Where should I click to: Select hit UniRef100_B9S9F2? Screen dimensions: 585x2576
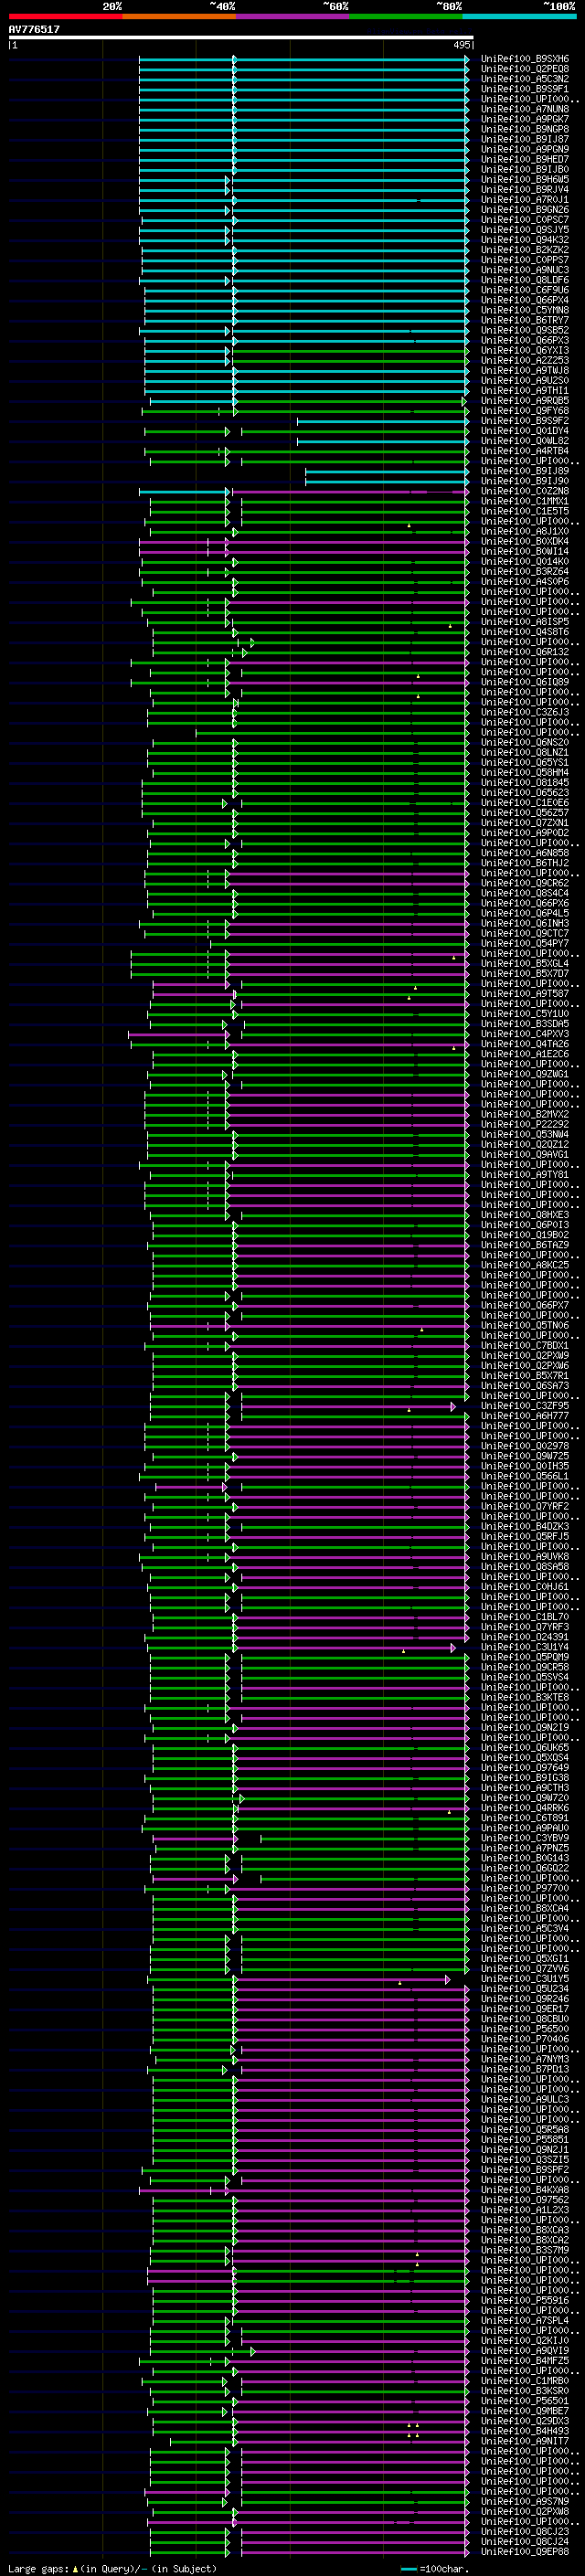point(525,421)
